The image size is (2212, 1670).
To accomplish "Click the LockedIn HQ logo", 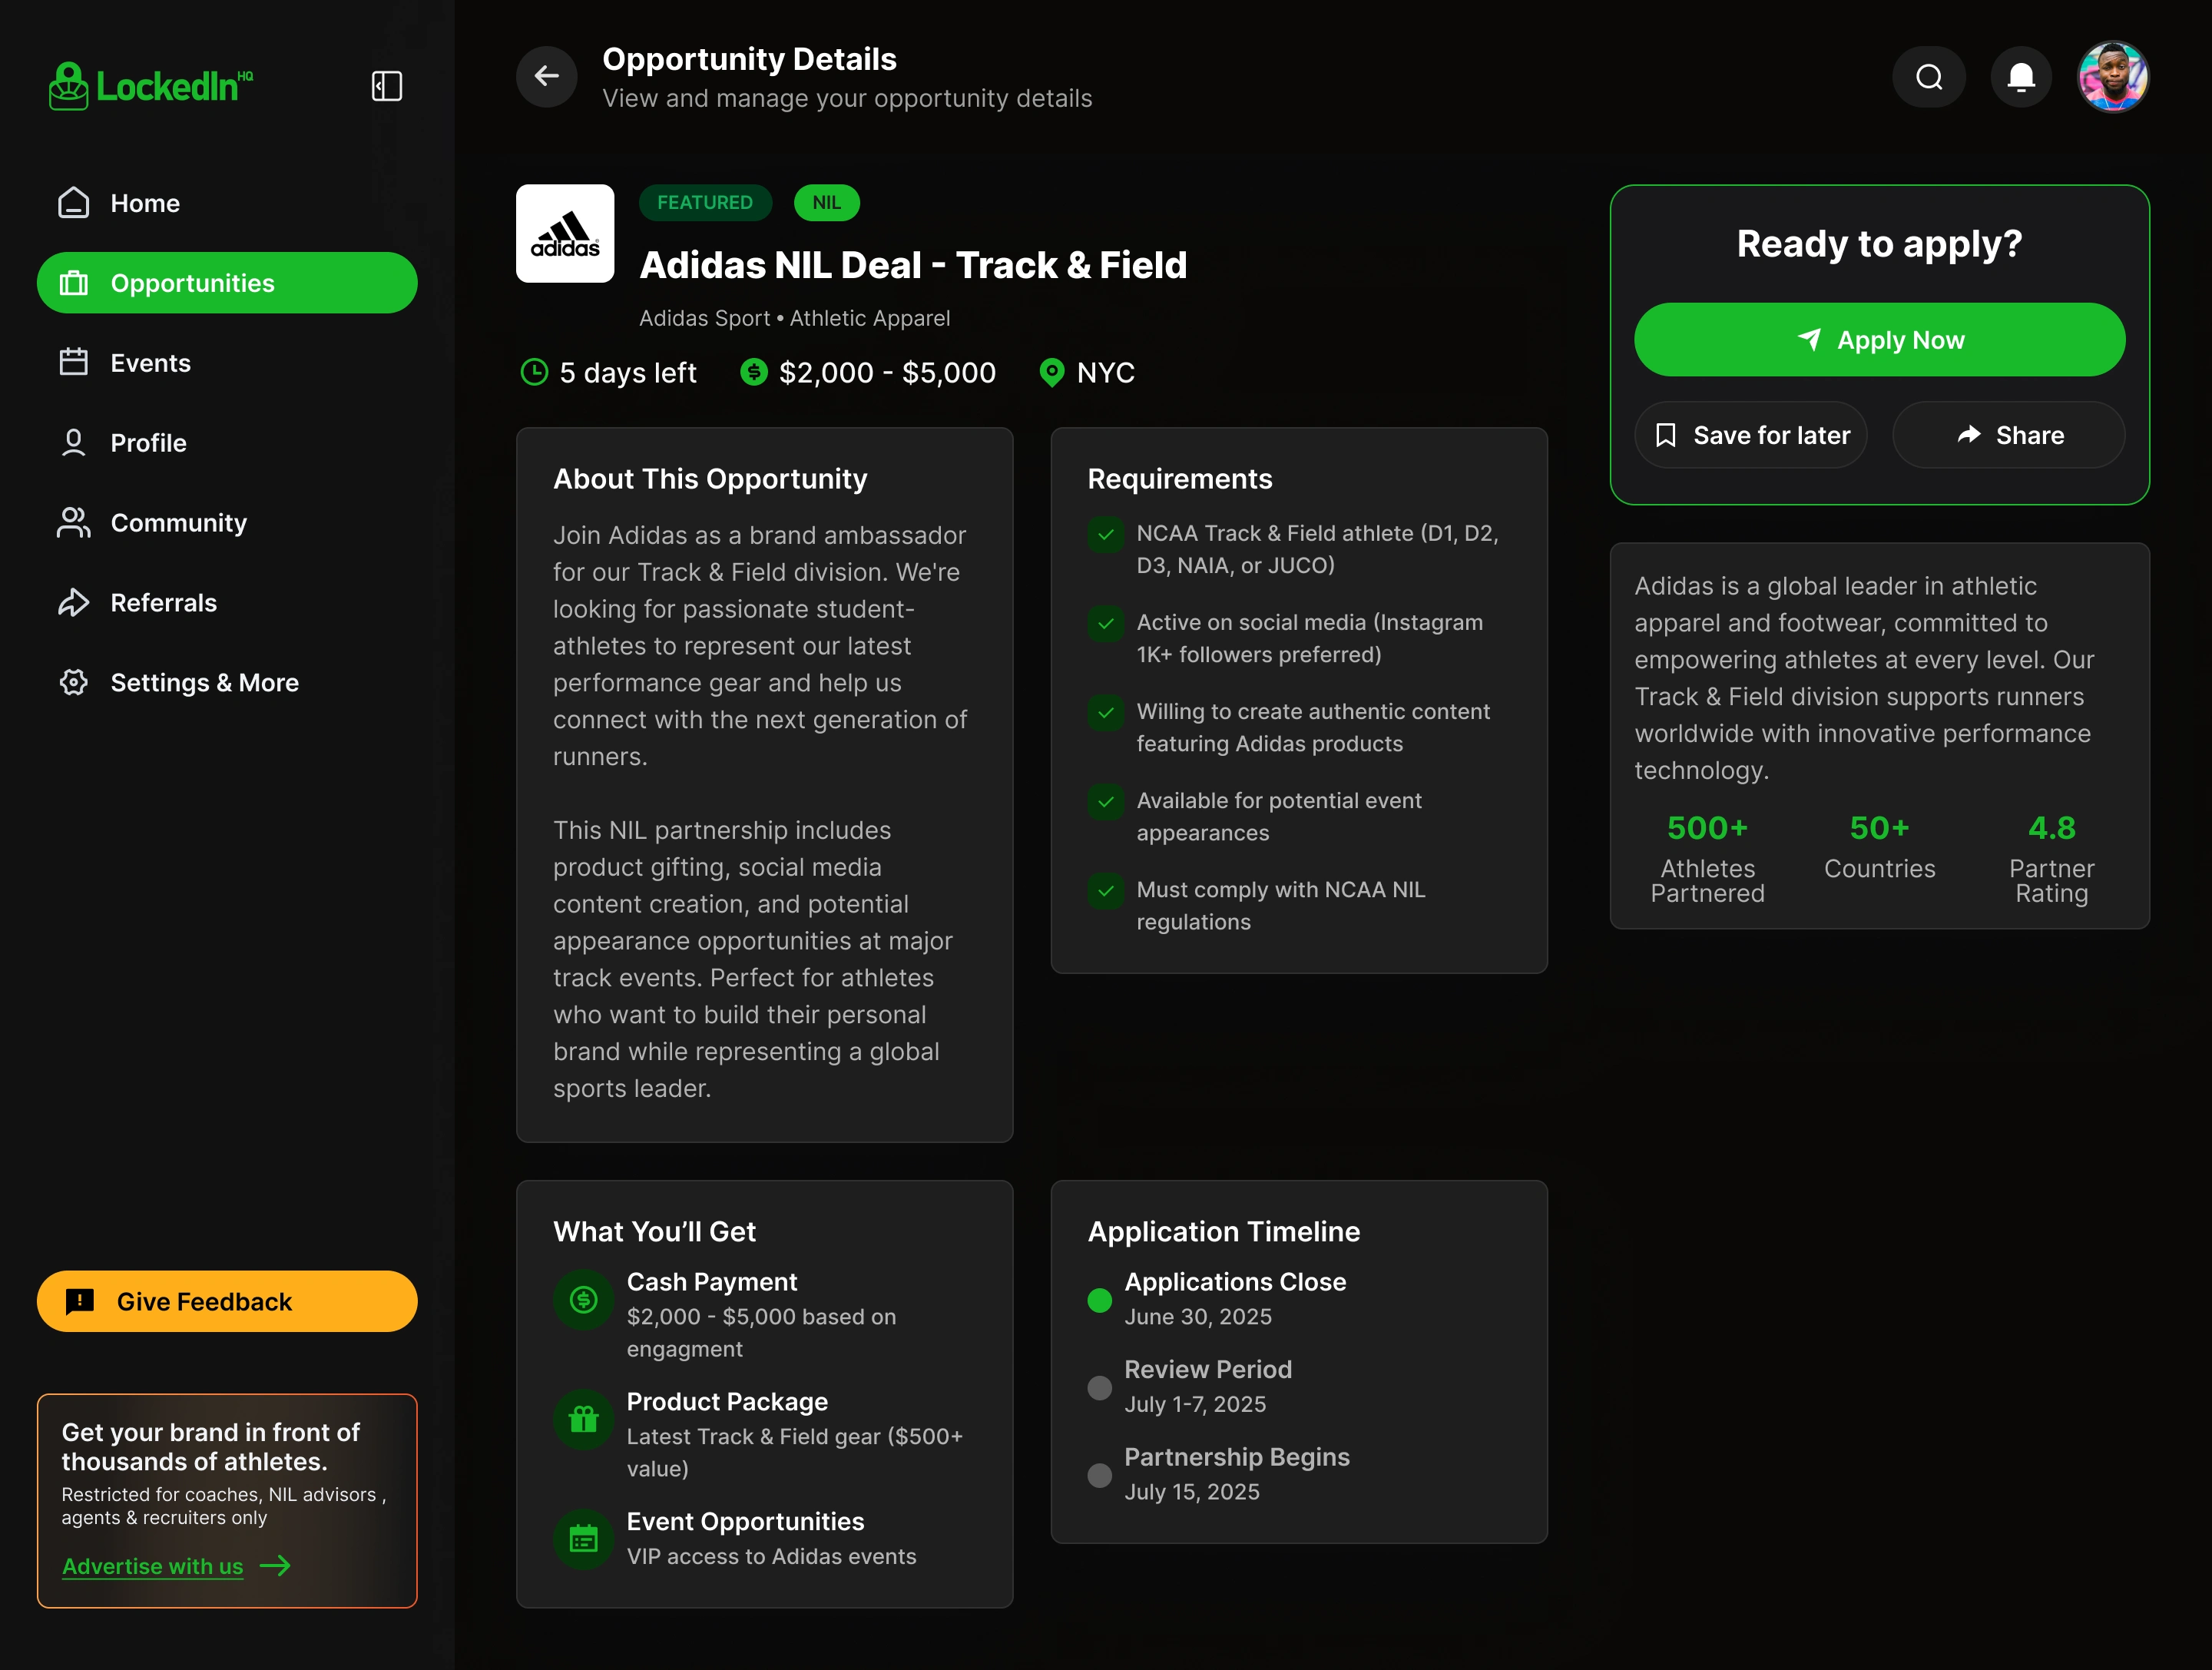I will (151, 86).
